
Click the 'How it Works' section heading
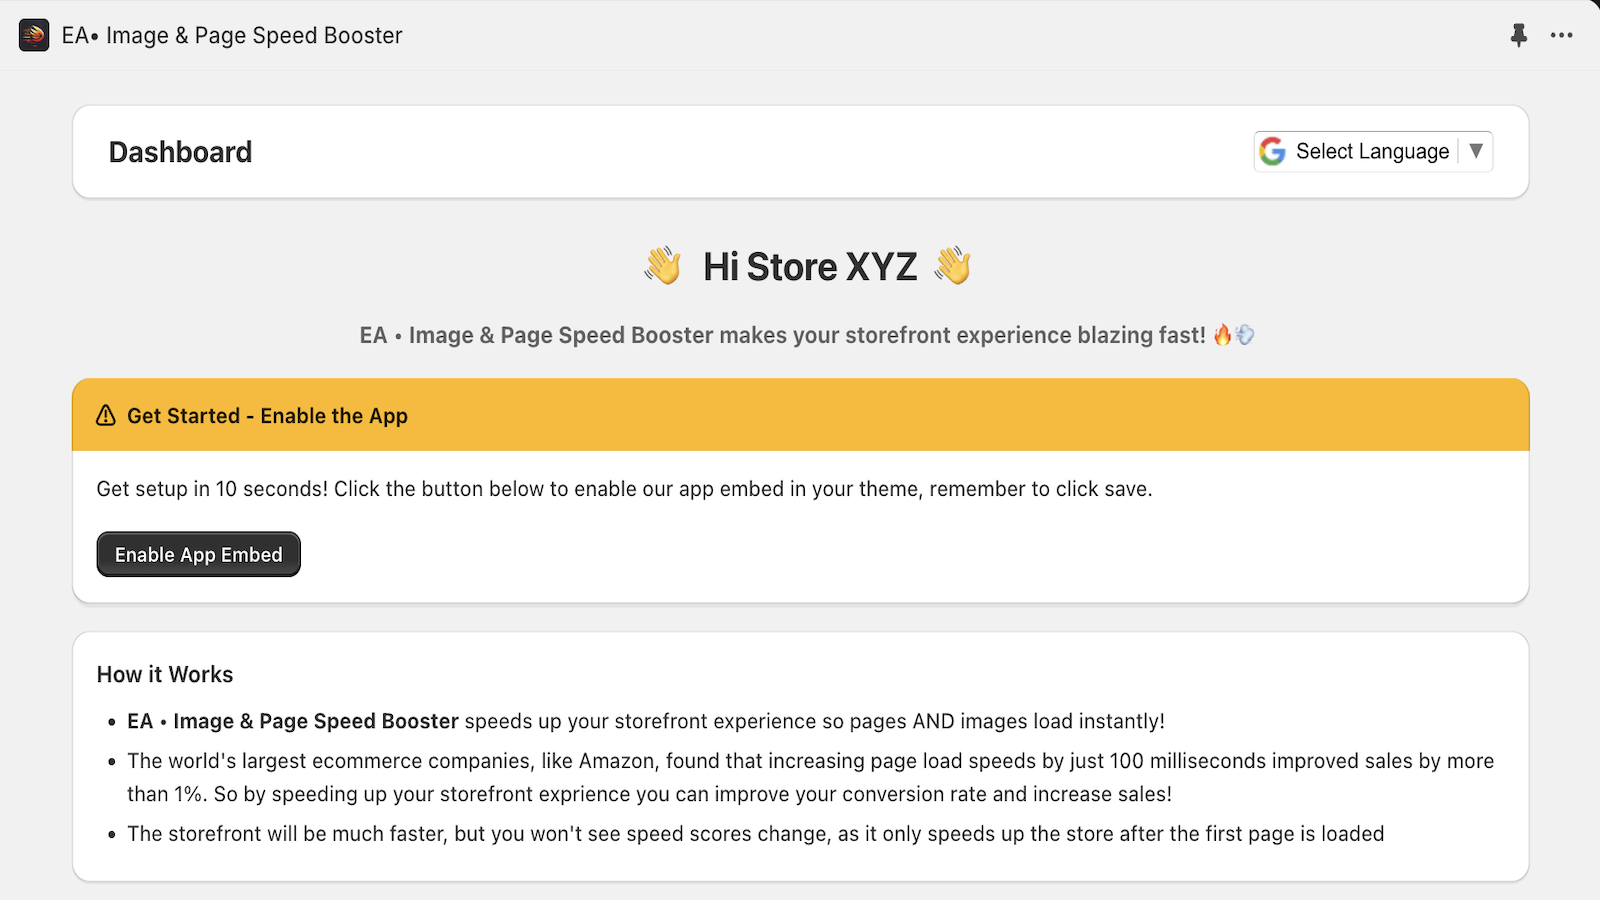tap(165, 675)
